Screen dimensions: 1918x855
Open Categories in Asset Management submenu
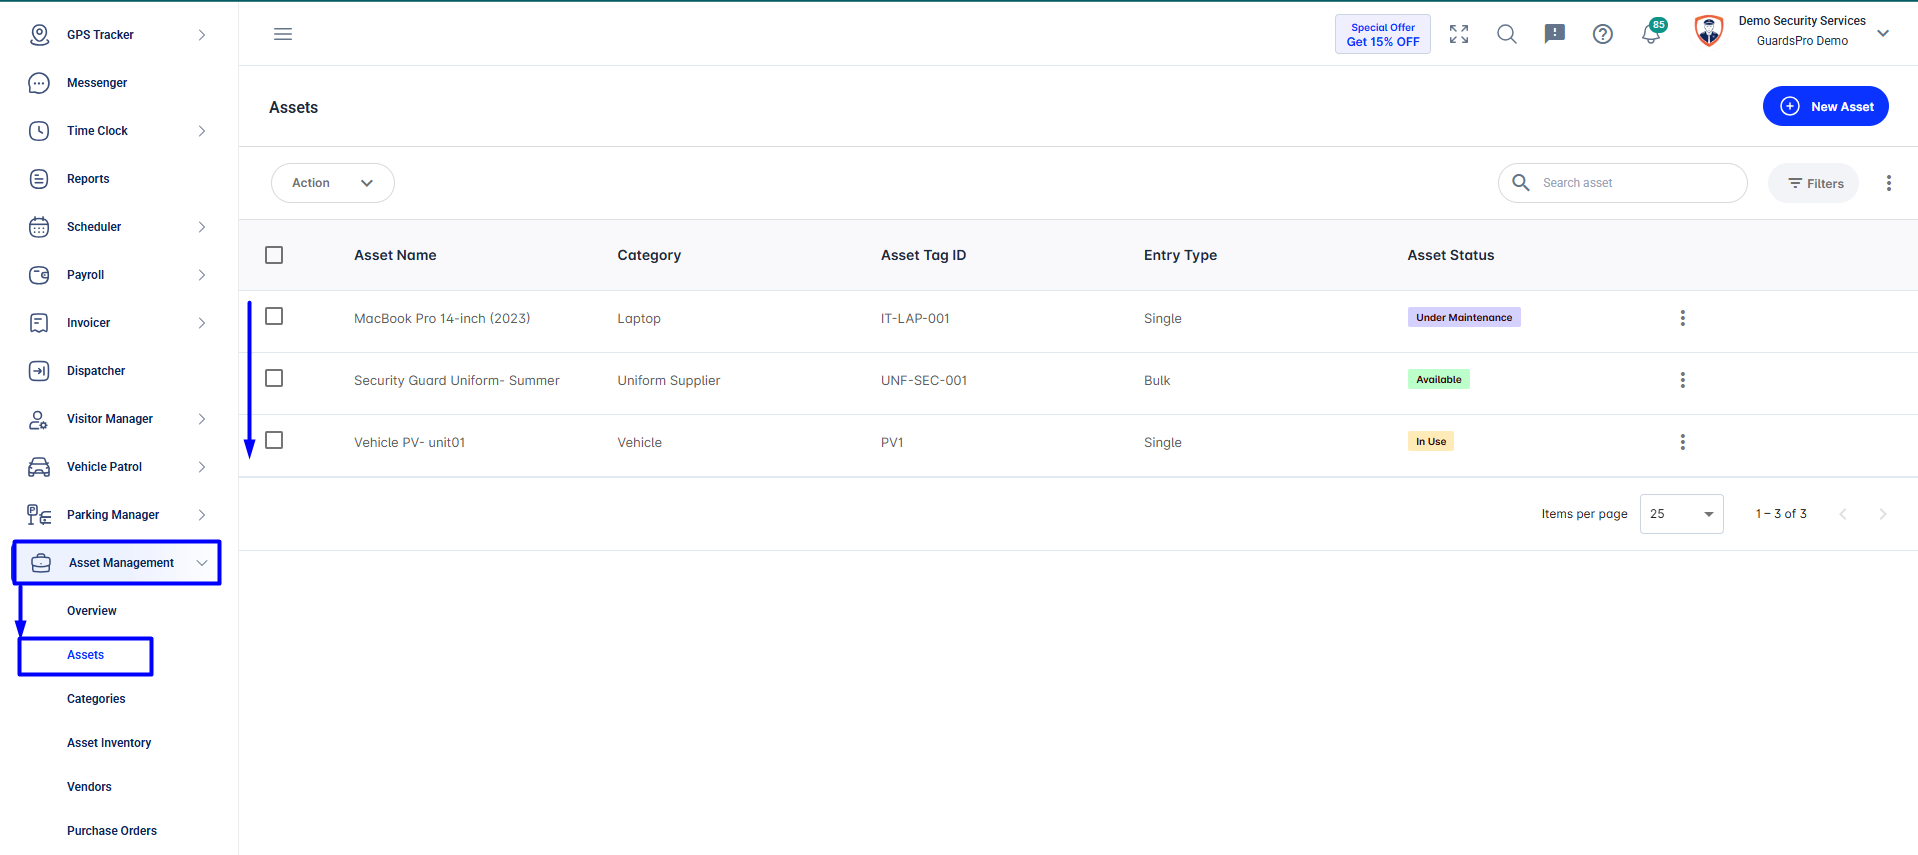point(96,699)
